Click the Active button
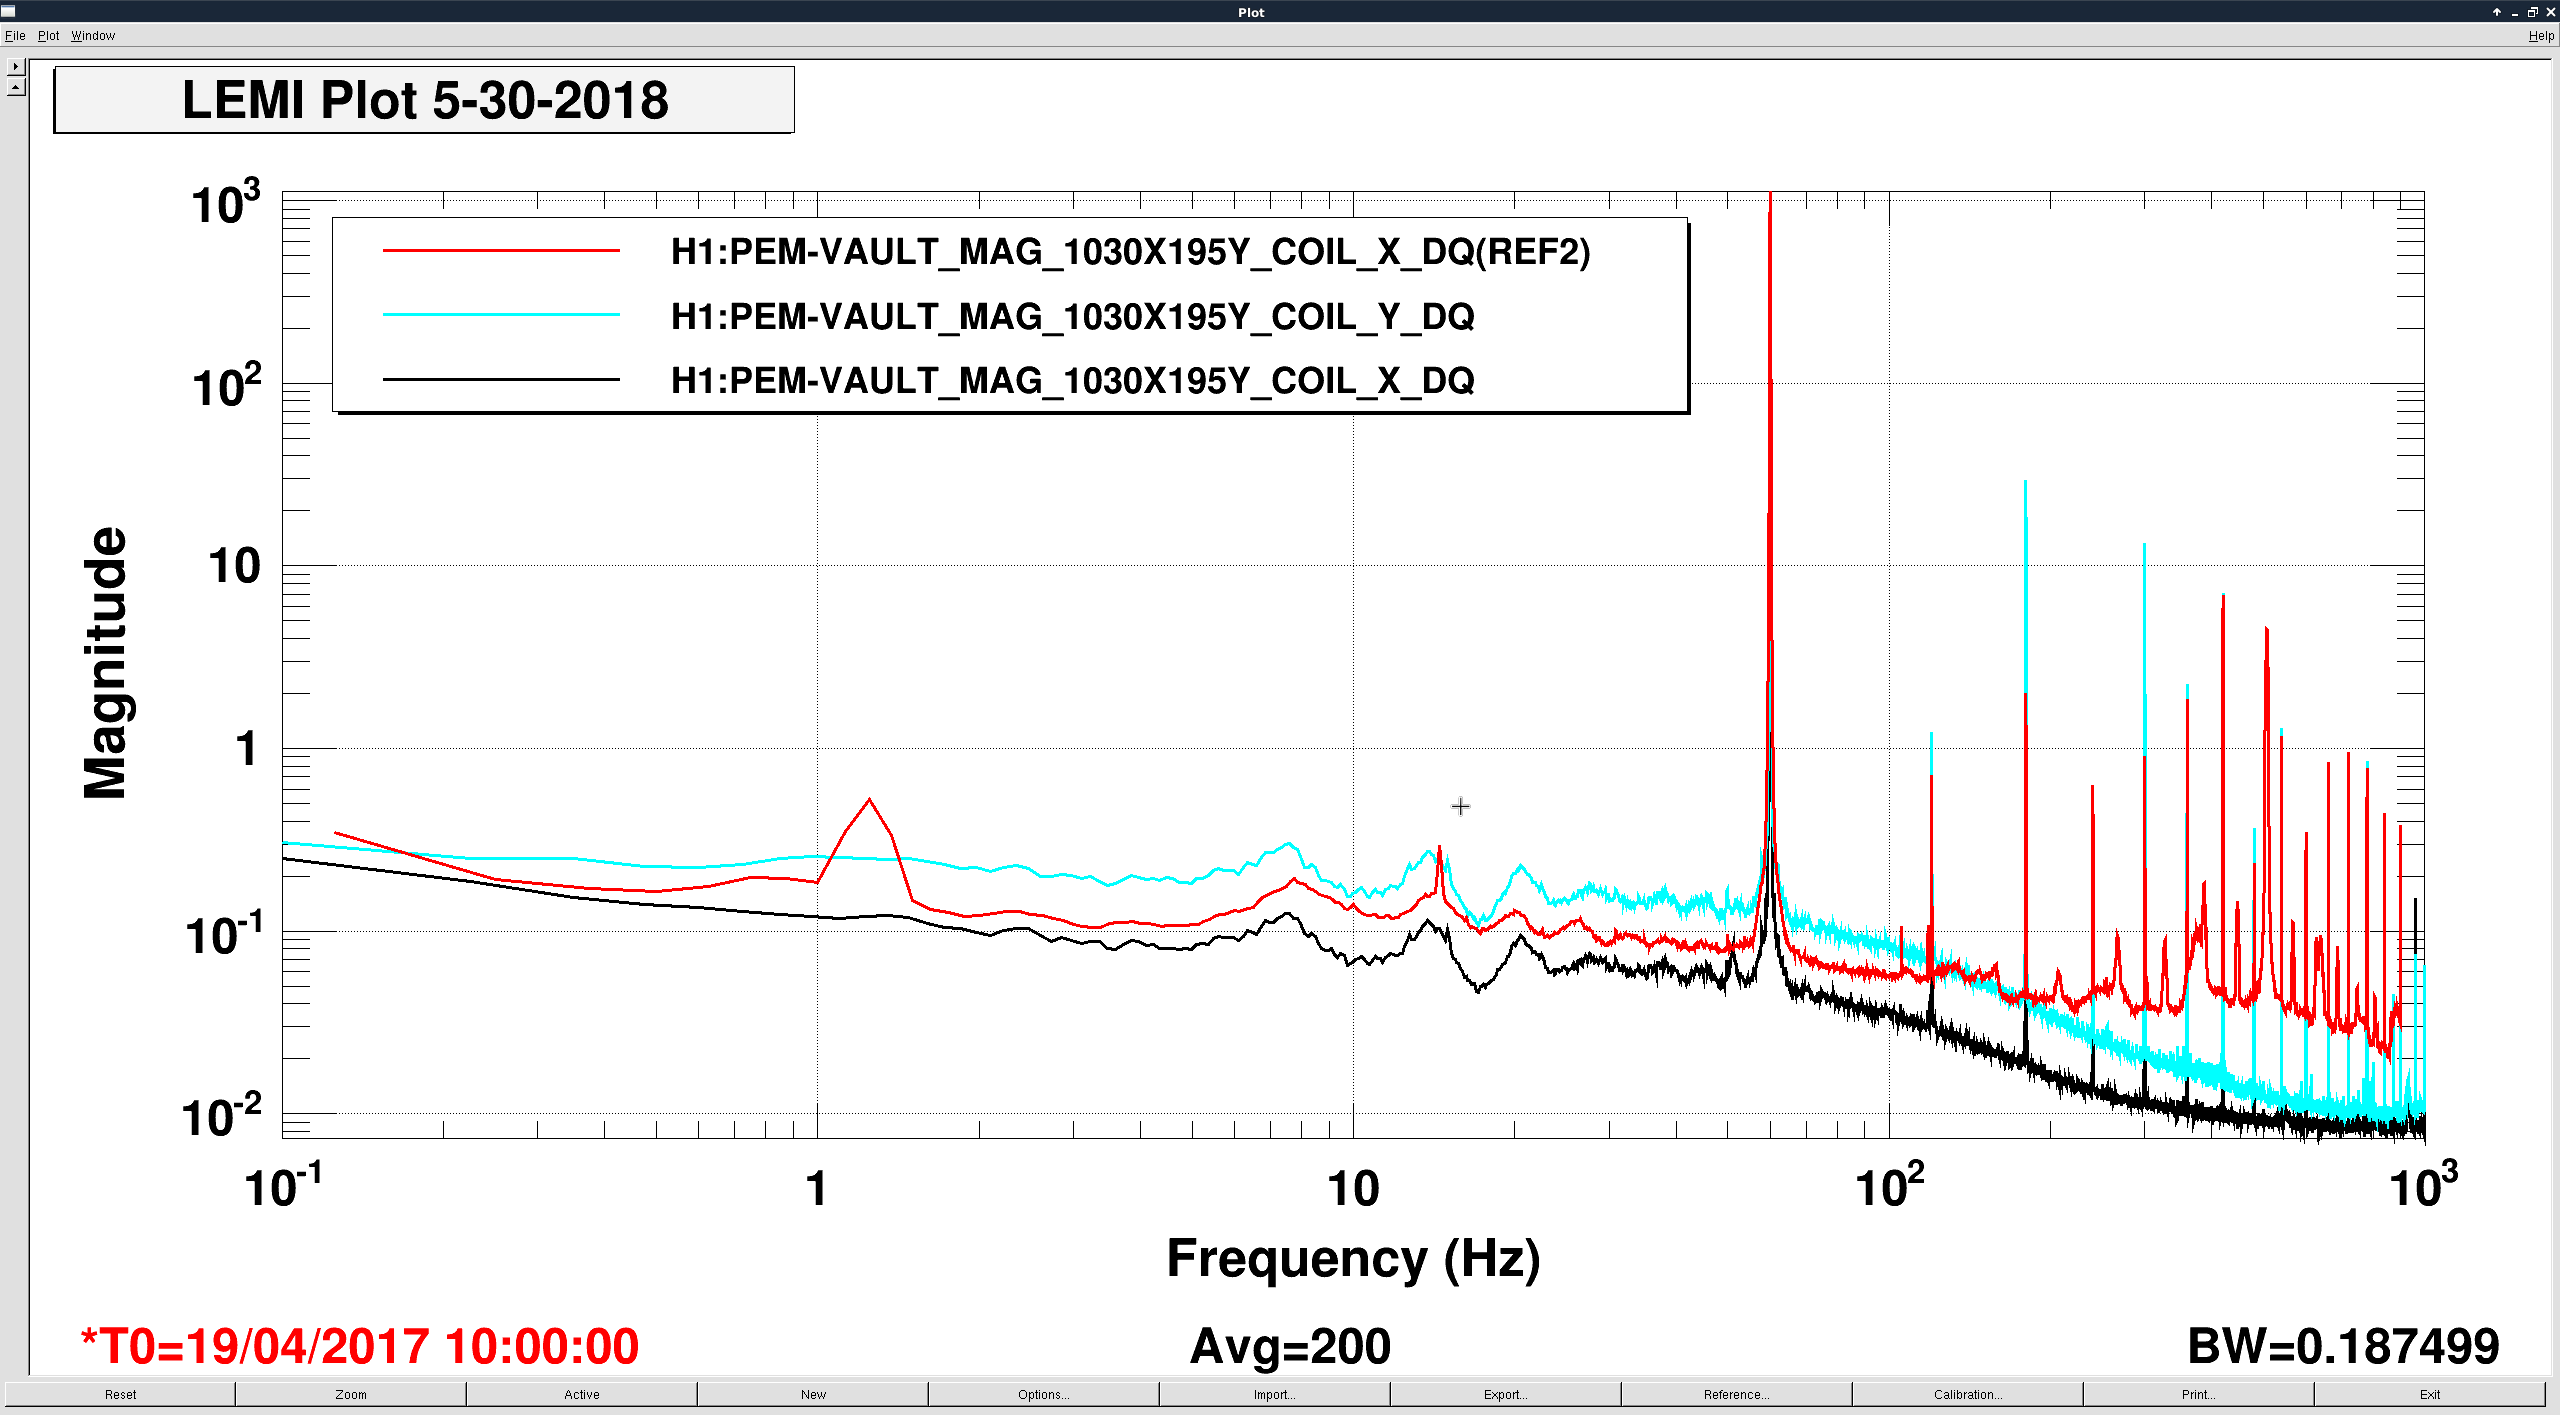 [581, 1394]
